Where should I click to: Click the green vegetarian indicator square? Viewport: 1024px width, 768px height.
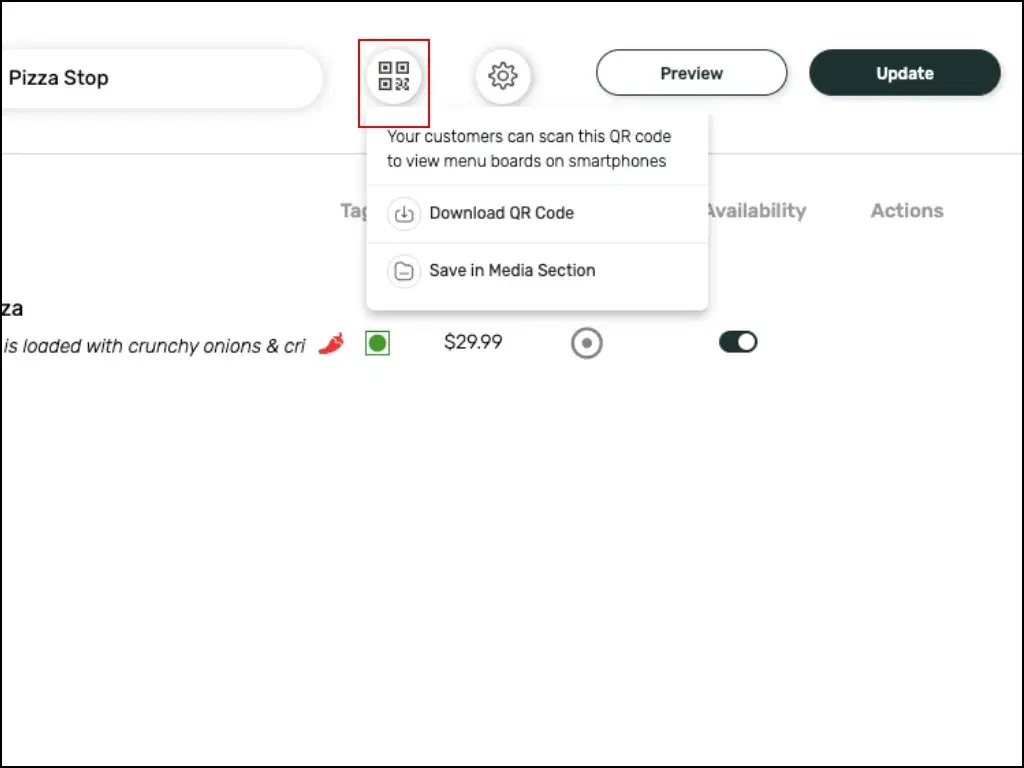(377, 344)
